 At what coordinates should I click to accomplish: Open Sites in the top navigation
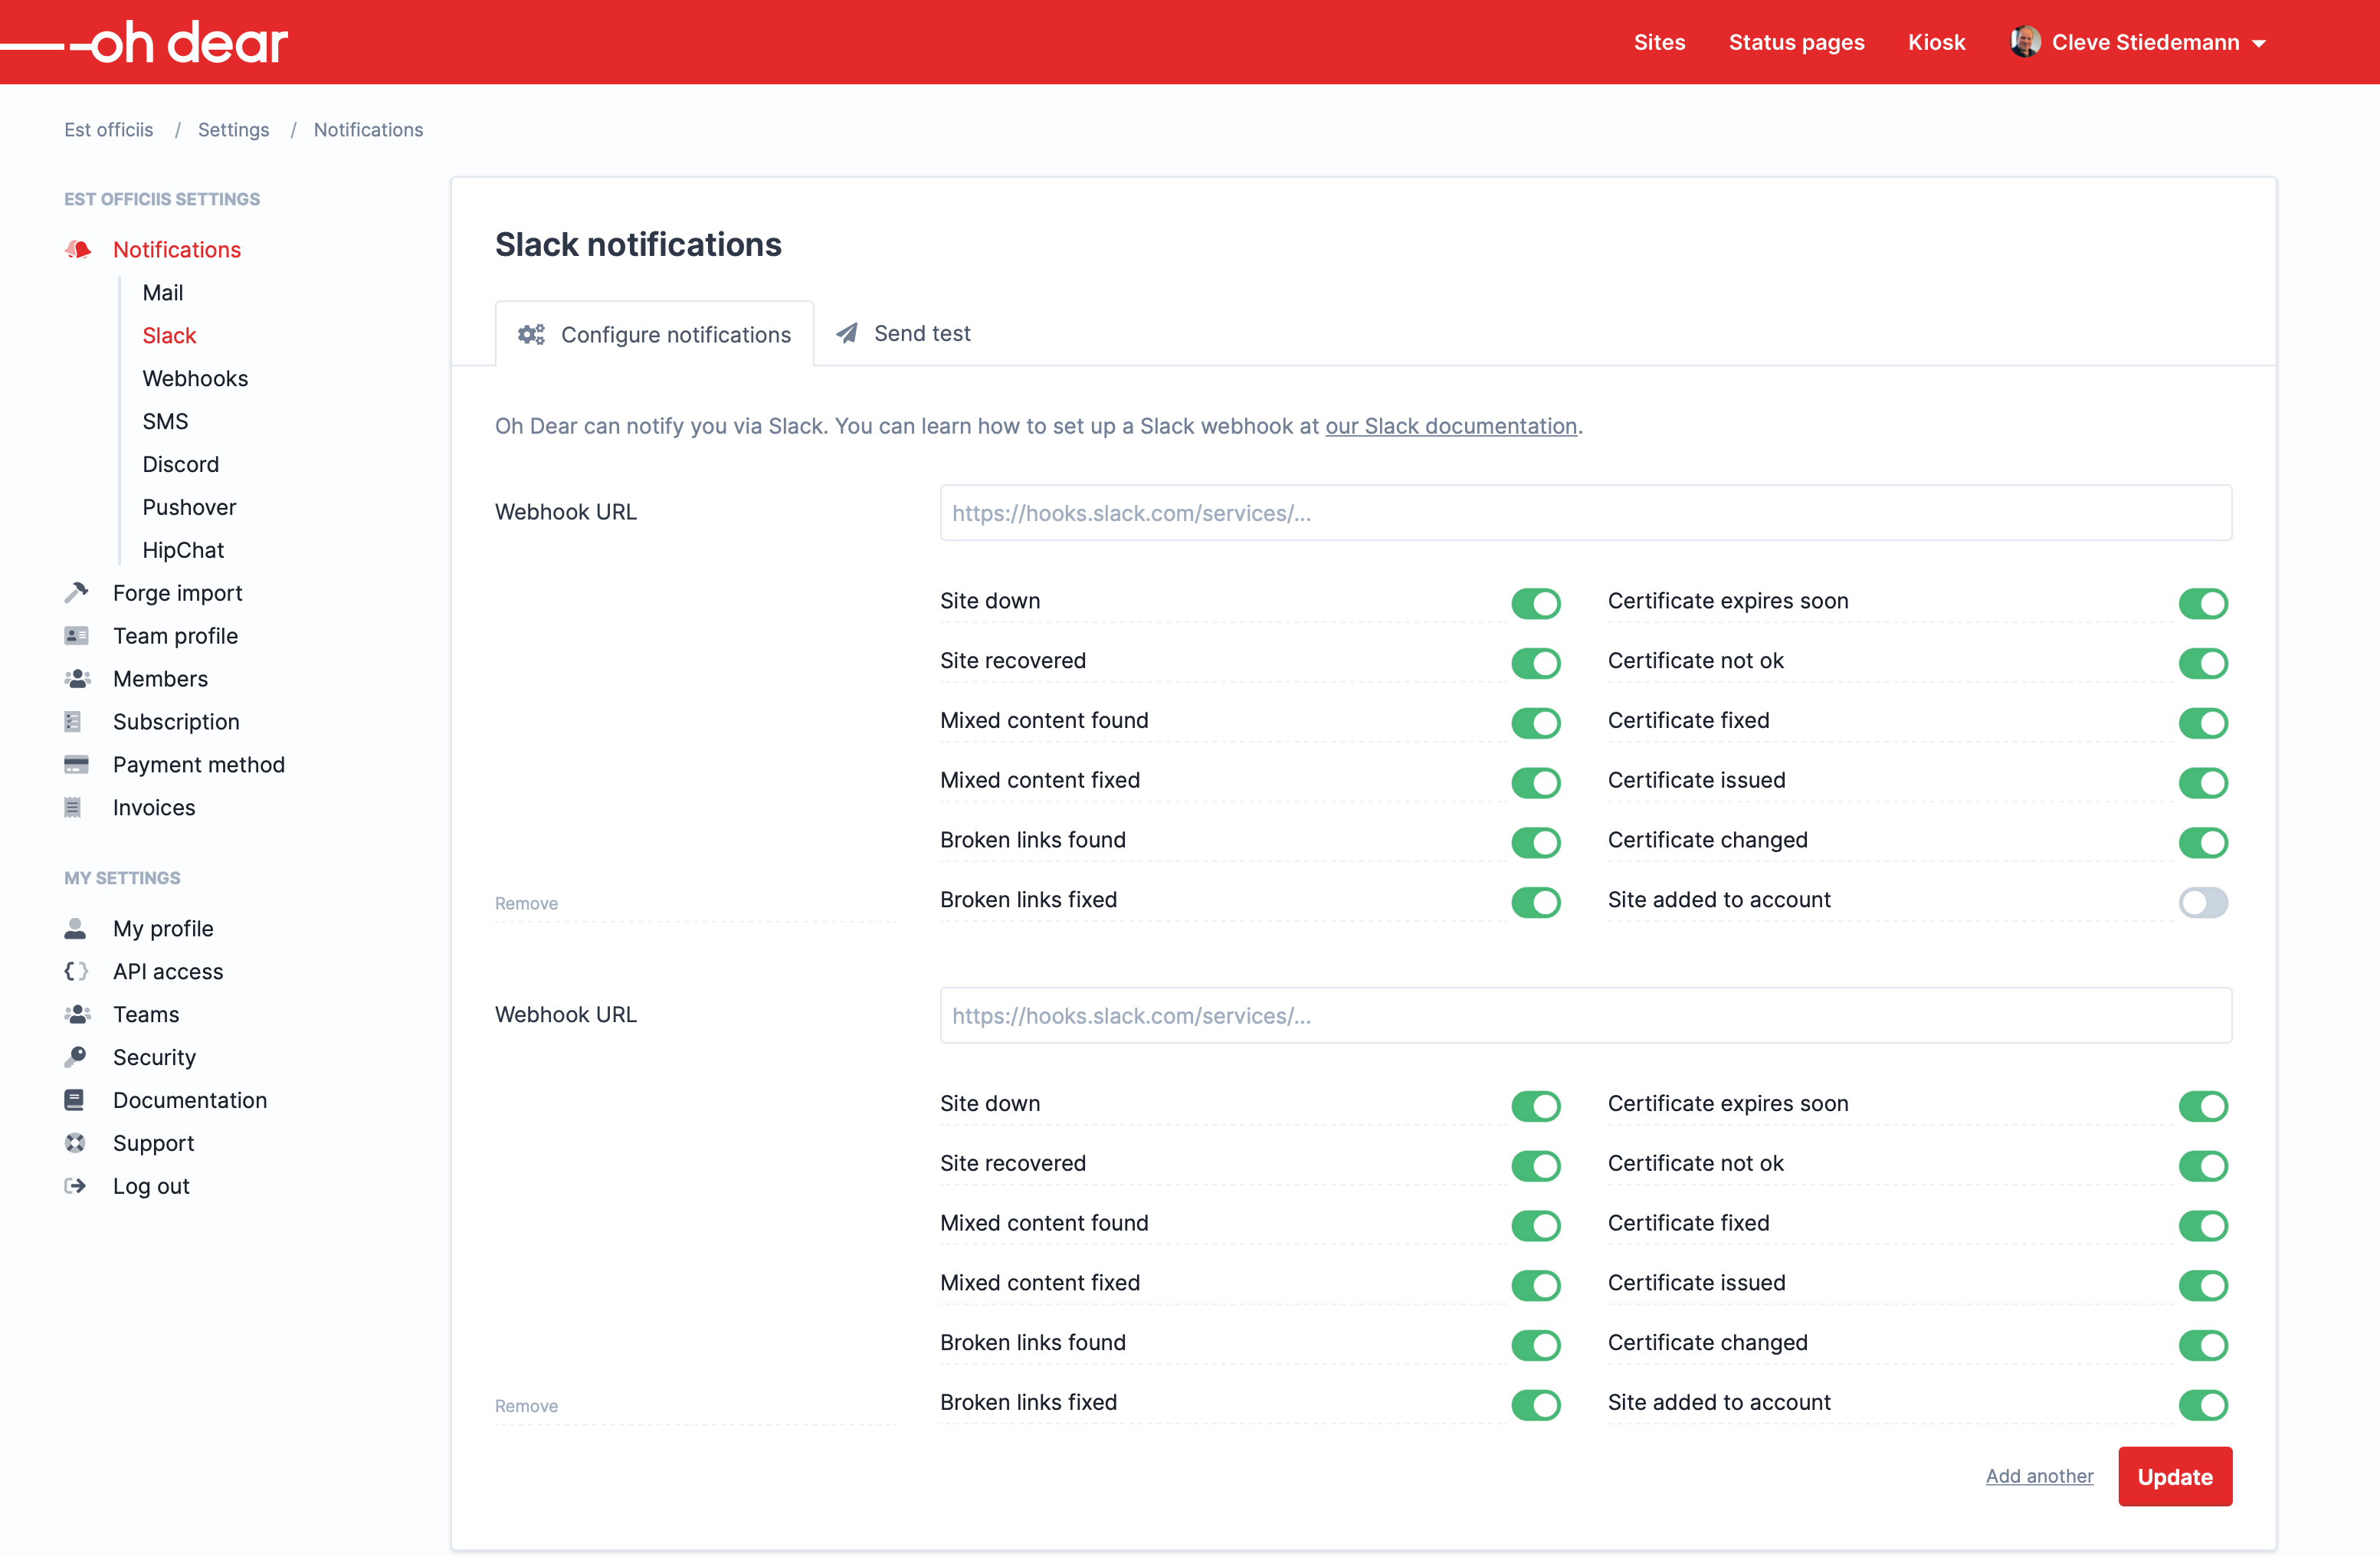1659,42
